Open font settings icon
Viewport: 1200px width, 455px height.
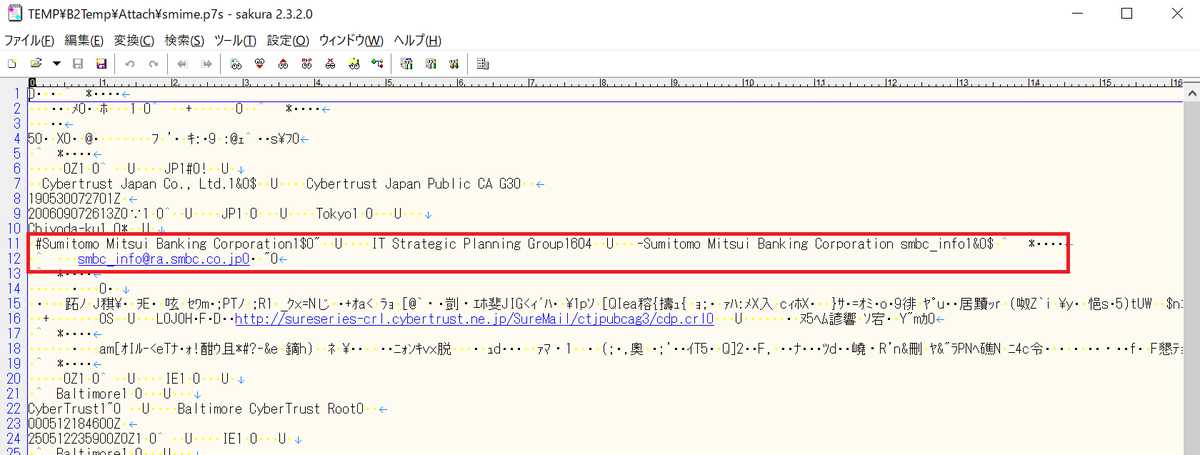click(x=453, y=63)
